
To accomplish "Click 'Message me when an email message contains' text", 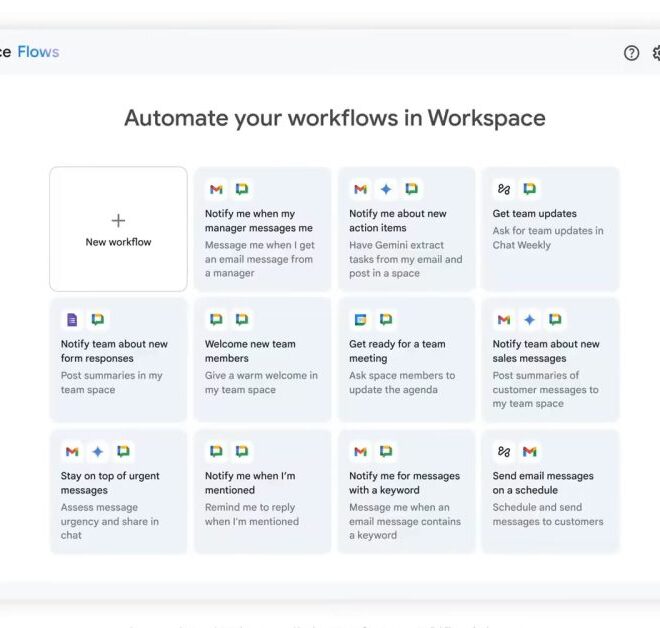I will 405,521.
